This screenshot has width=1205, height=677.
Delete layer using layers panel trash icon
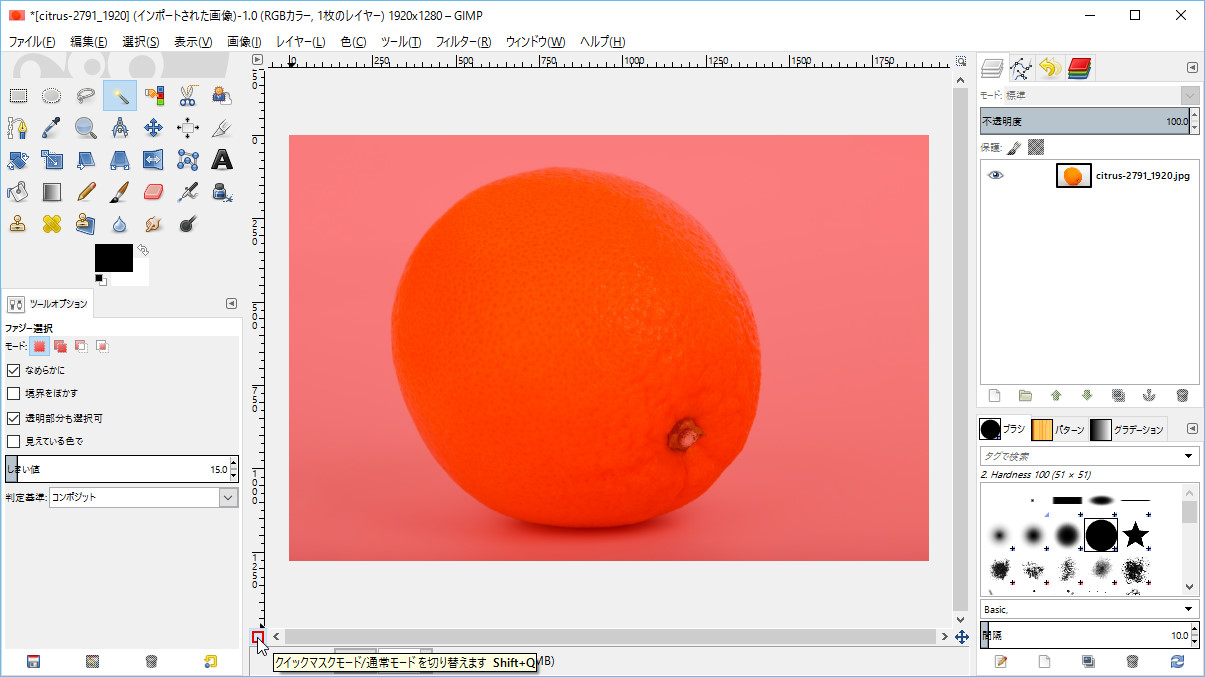(1182, 396)
